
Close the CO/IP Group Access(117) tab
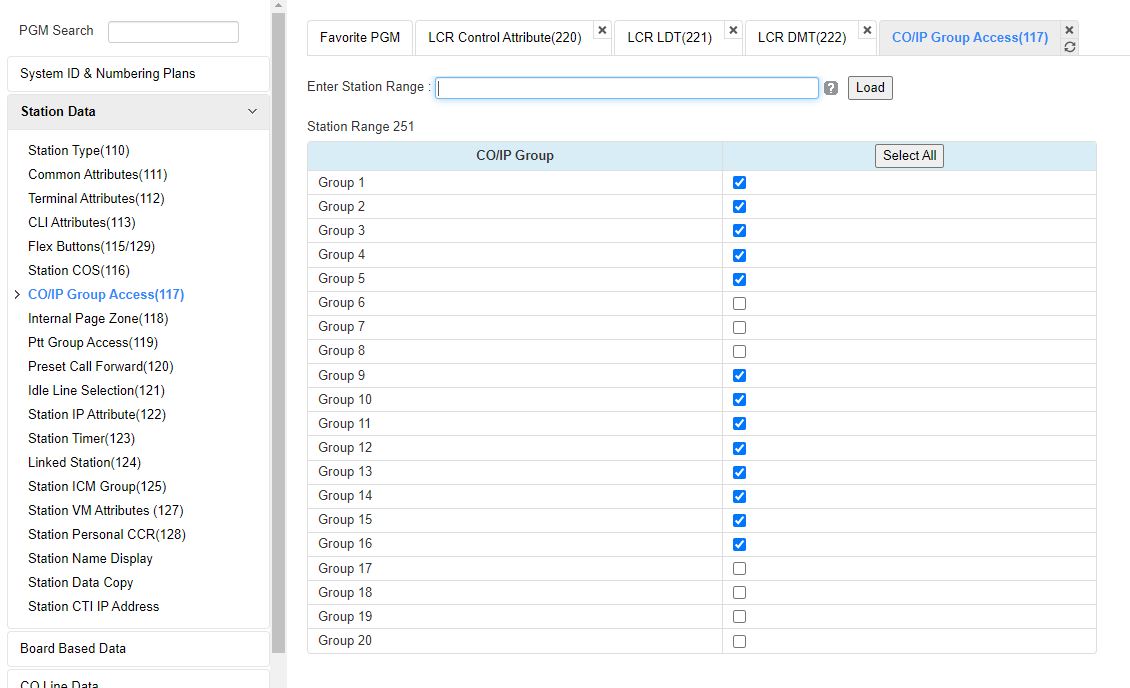pos(1070,30)
